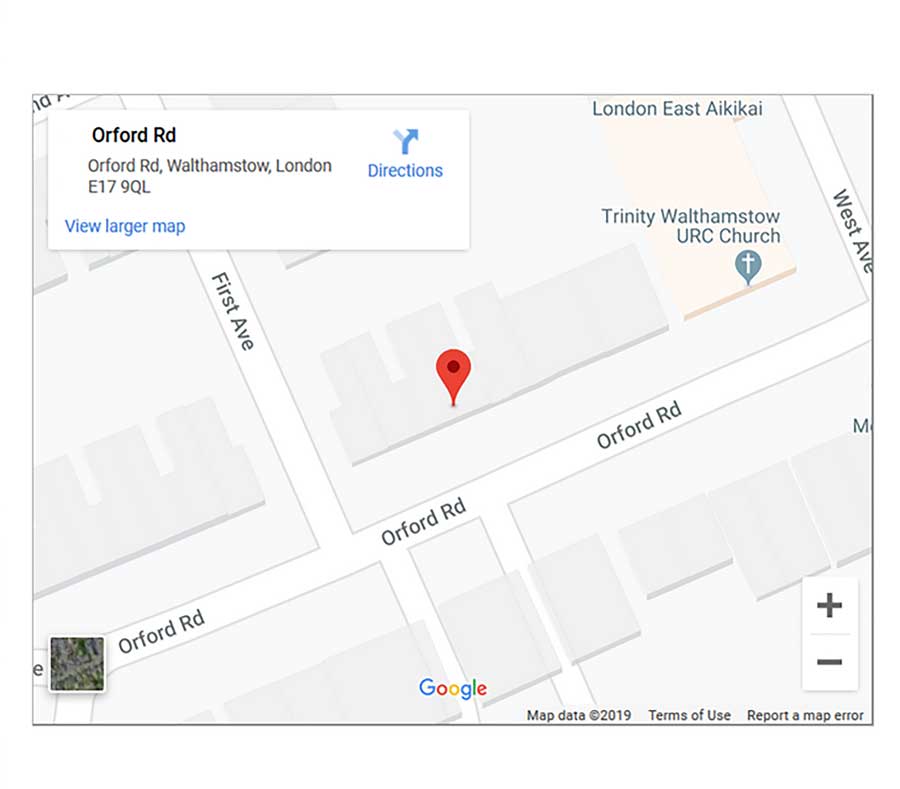Click the Orford Rd label beside satellite thumbnail

pos(161,631)
